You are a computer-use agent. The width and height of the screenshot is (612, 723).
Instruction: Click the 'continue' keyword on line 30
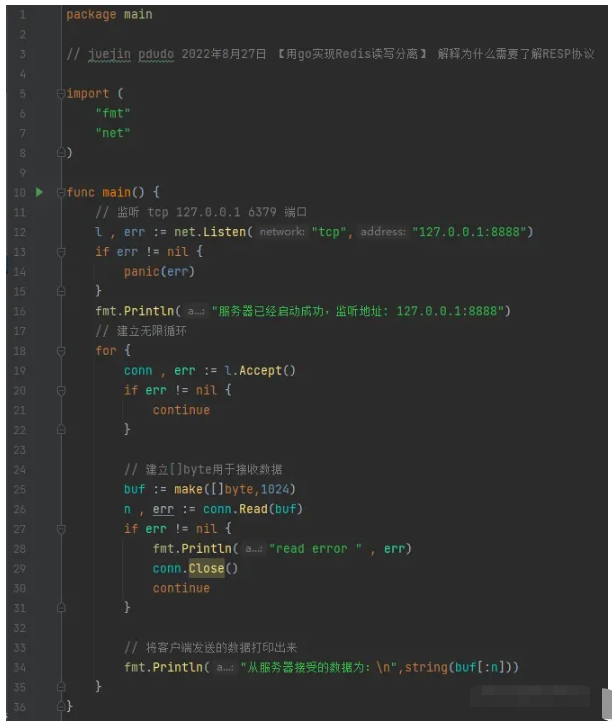tap(181, 588)
